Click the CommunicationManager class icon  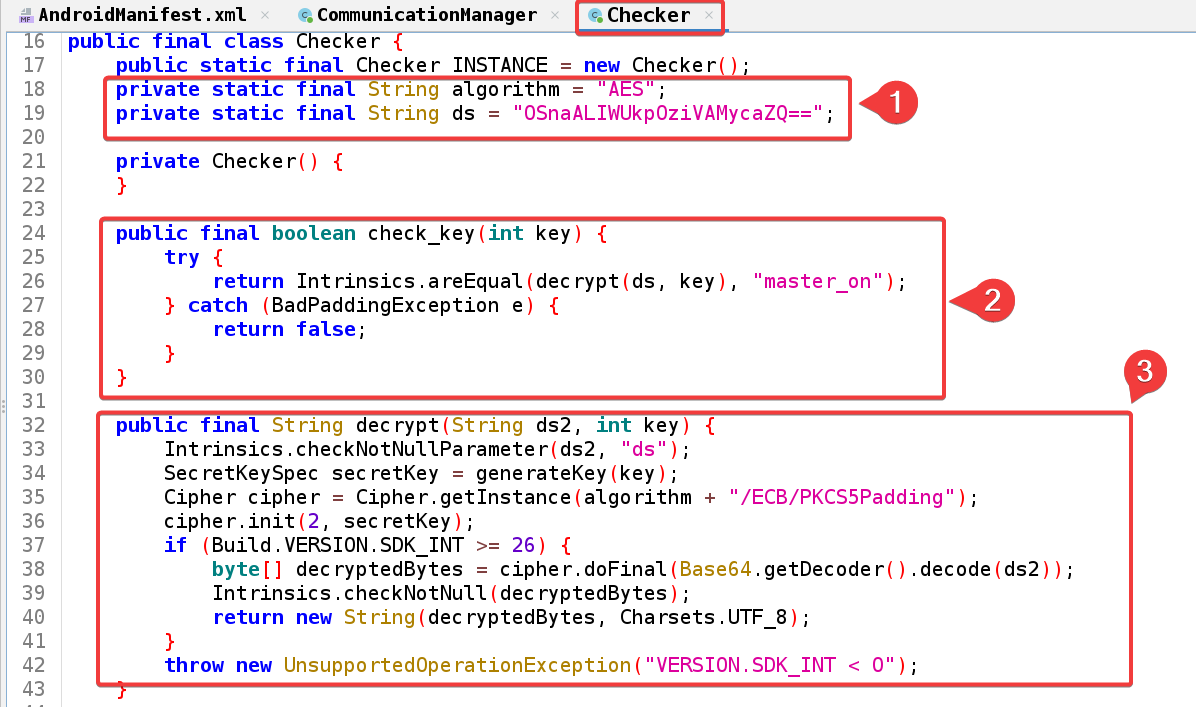click(x=305, y=15)
